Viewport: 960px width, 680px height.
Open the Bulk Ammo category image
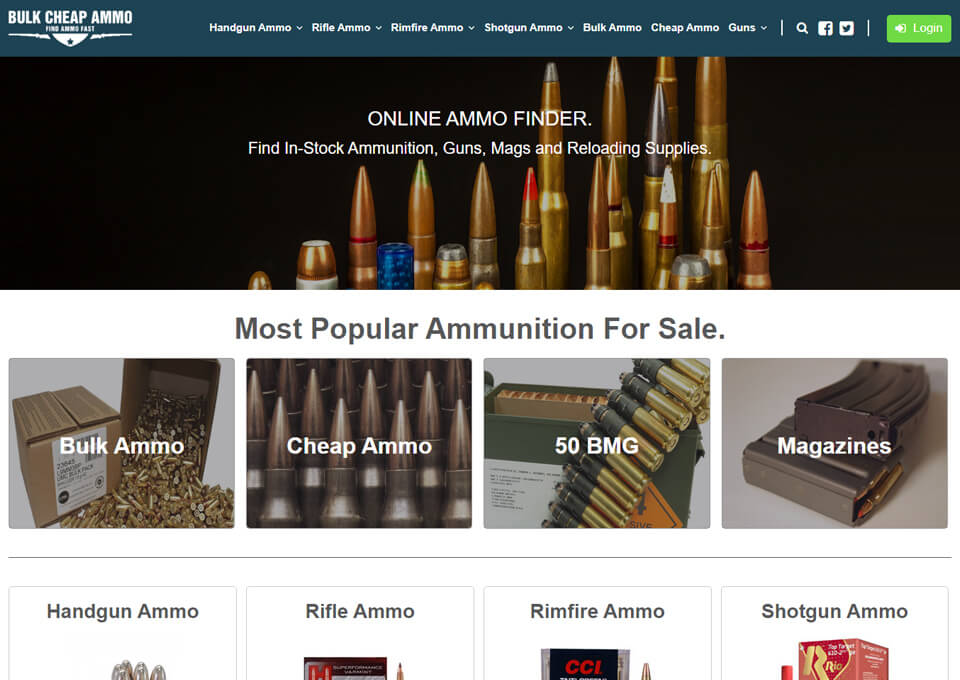click(120, 443)
